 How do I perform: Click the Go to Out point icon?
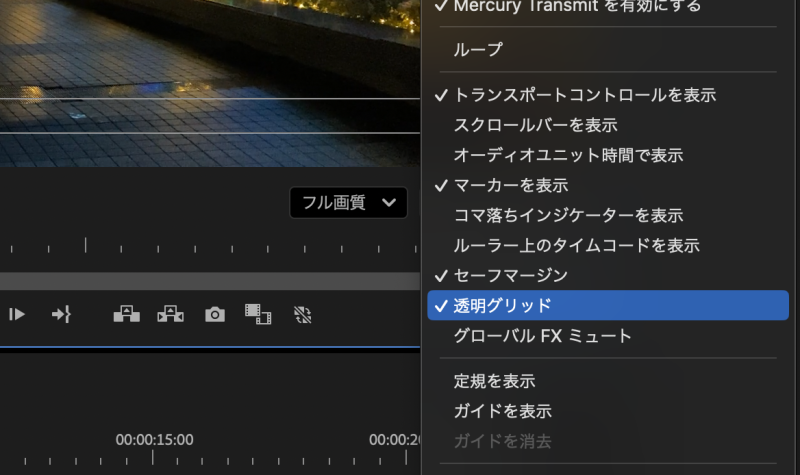[x=62, y=314]
